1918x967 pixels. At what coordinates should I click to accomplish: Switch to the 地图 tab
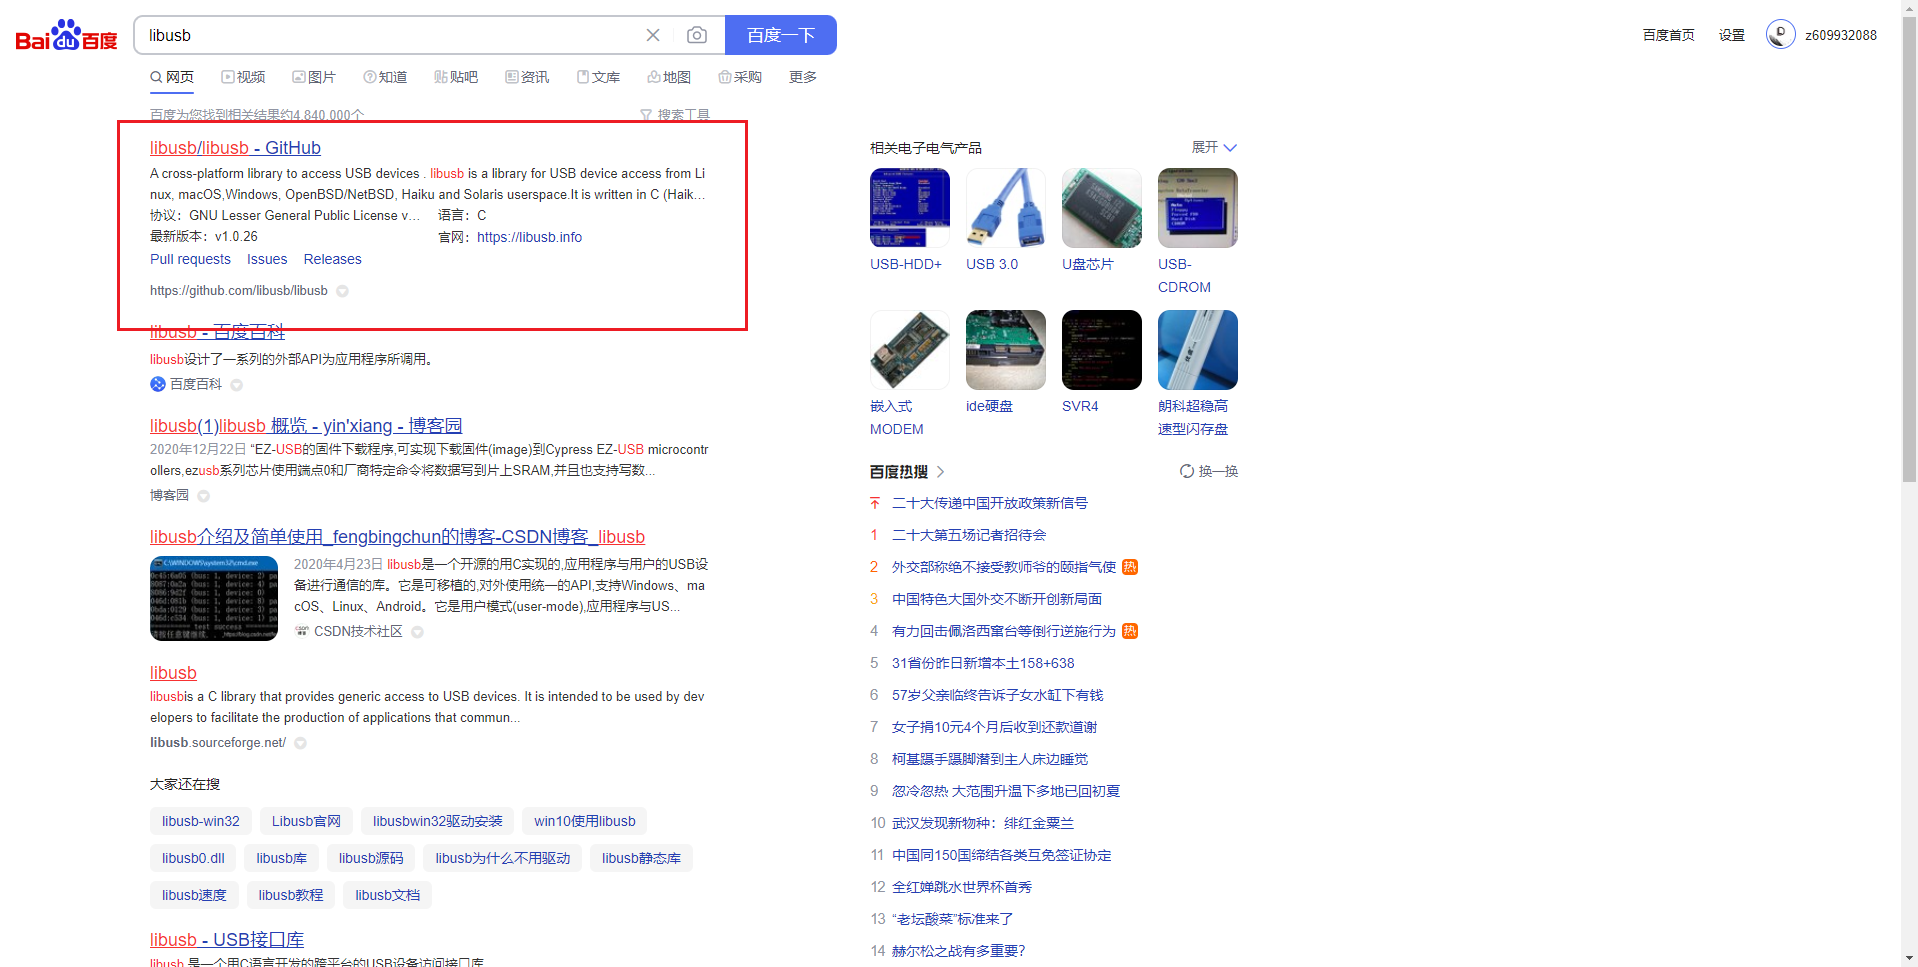(669, 77)
